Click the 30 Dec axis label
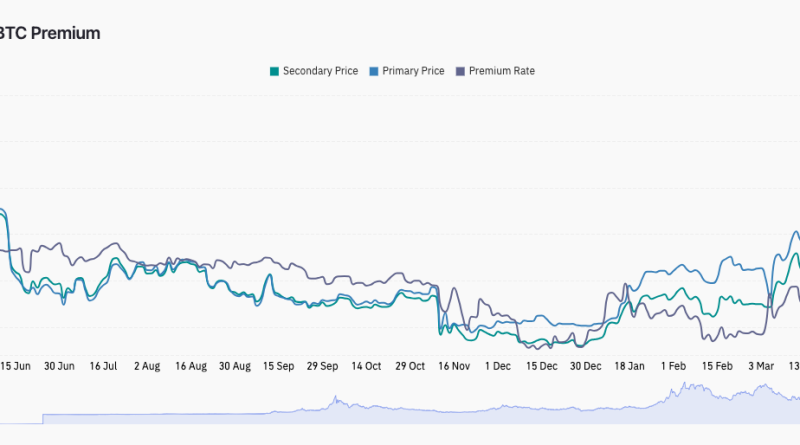Screen dimensions: 800x445 [586, 366]
